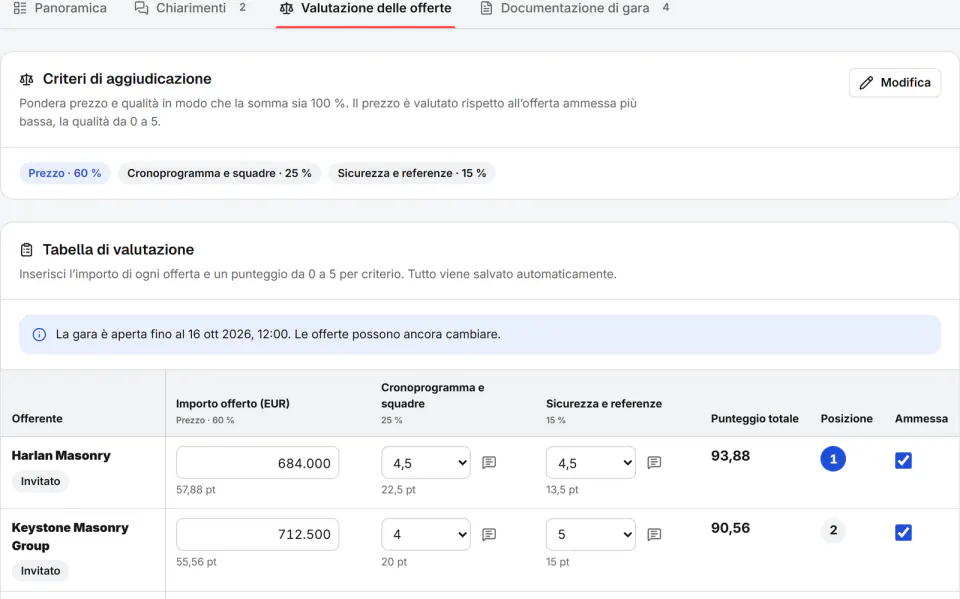Viewport: 960px width, 599px height.
Task: Click the Panoramica tab icon
Action: tap(20, 9)
